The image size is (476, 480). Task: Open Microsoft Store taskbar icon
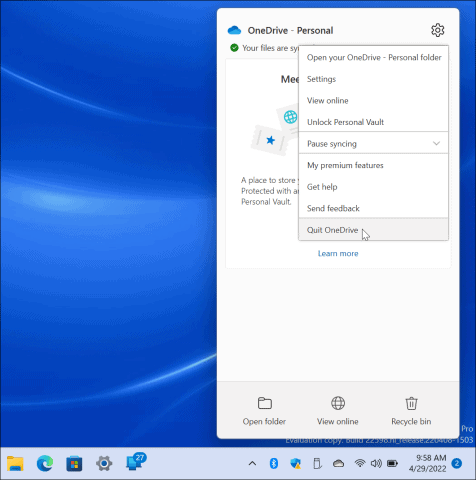pyautogui.click(x=74, y=463)
